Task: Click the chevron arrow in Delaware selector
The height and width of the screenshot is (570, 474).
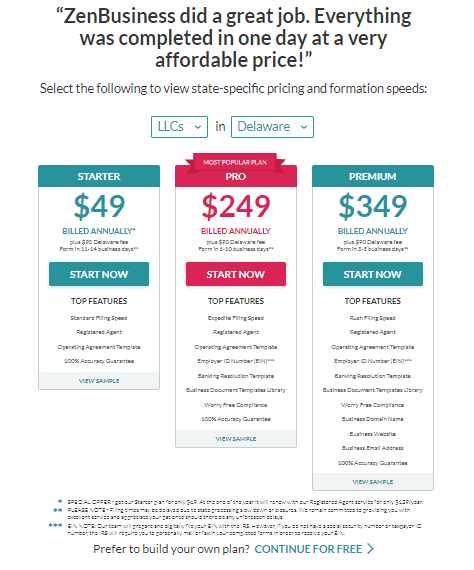Action: pos(304,127)
